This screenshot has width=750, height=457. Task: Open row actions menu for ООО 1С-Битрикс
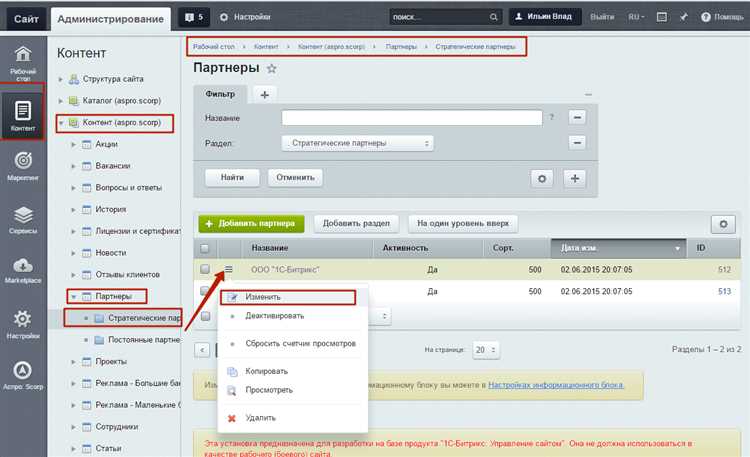(229, 269)
